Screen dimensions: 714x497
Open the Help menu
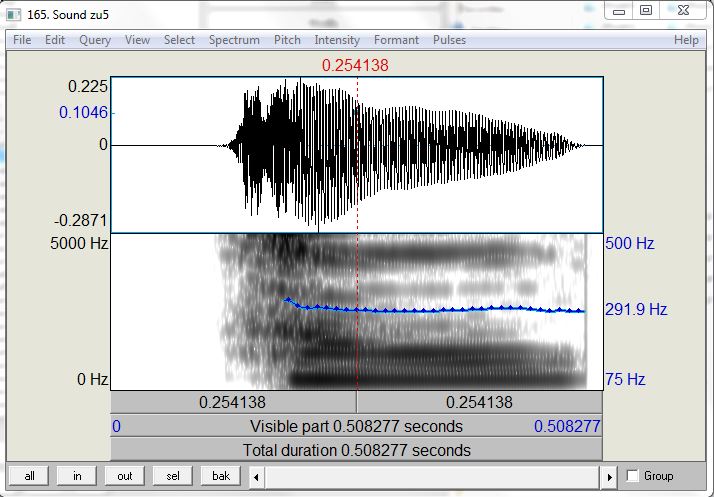pos(686,40)
